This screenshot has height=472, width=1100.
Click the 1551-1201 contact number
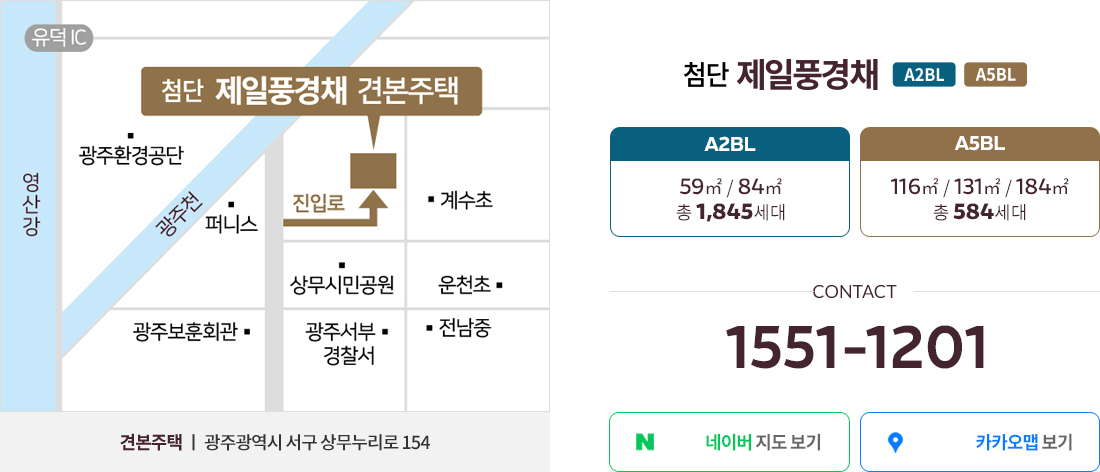[854, 349]
